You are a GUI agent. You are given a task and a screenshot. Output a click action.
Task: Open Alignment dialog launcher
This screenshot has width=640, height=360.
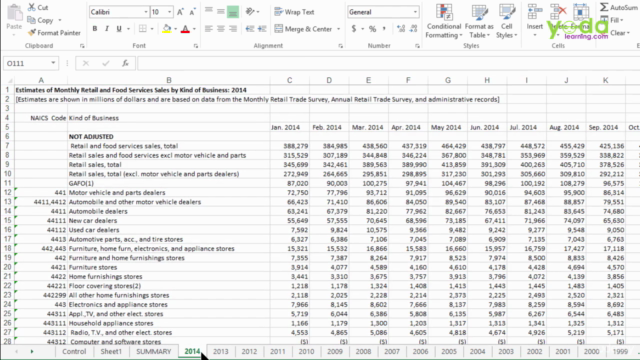pyautogui.click(x=341, y=46)
